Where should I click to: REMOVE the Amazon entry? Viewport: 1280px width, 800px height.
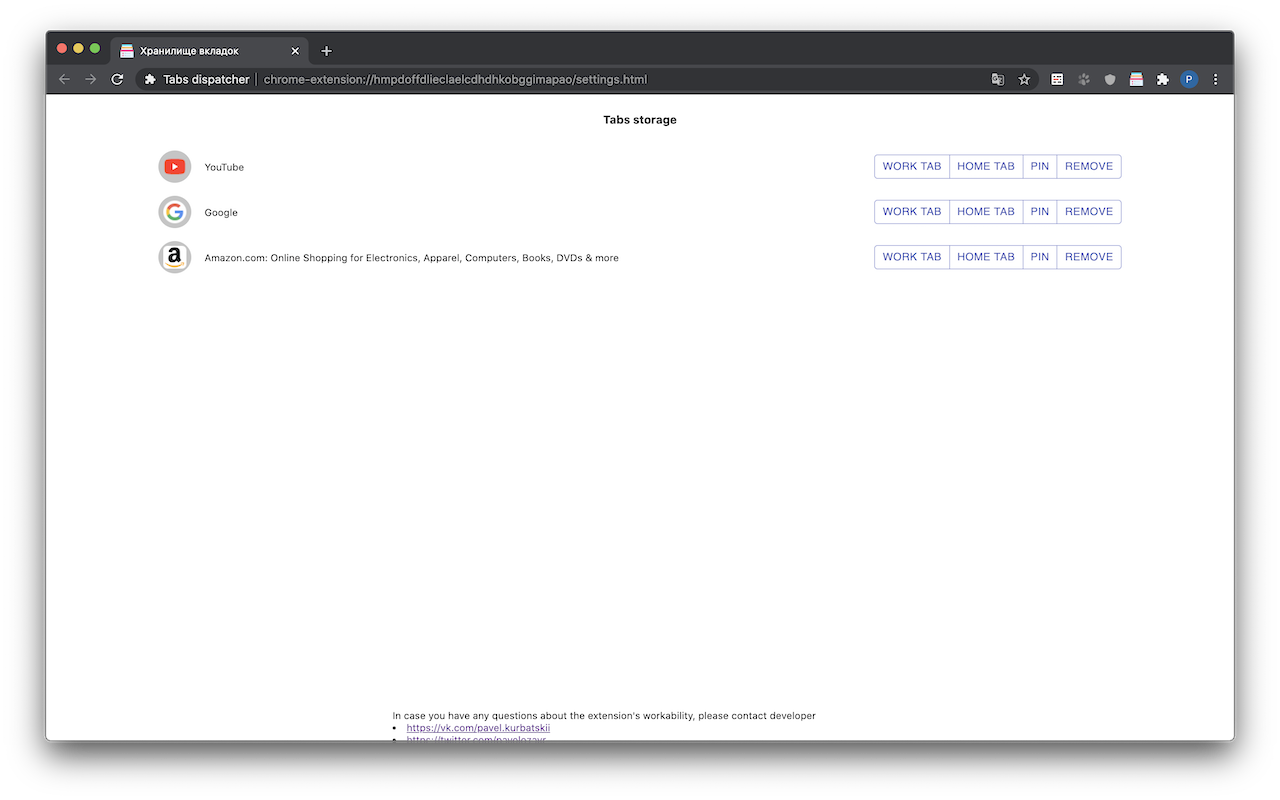click(1089, 257)
